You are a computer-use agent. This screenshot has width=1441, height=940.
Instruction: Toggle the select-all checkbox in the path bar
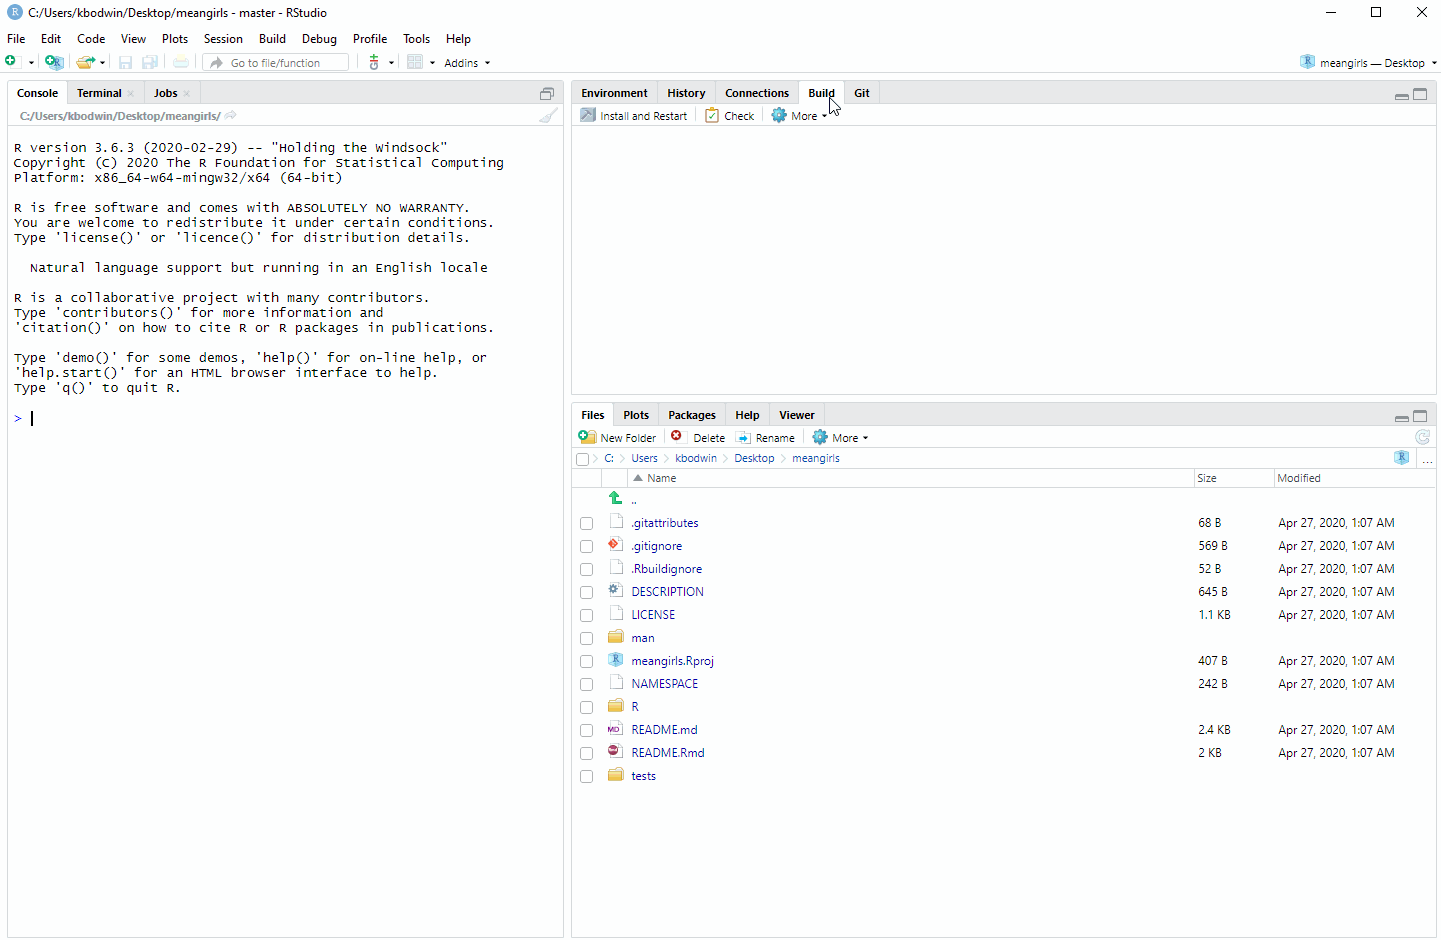click(x=583, y=459)
